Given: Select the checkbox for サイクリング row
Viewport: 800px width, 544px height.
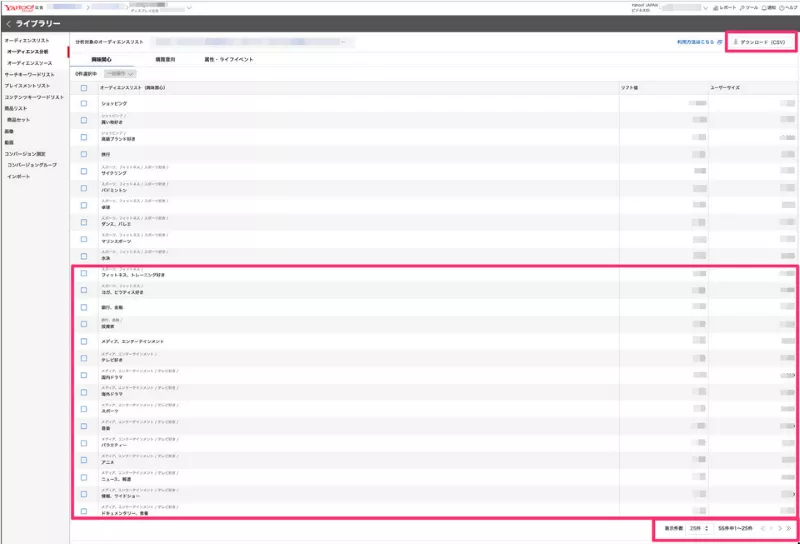Looking at the screenshot, I should tap(84, 169).
